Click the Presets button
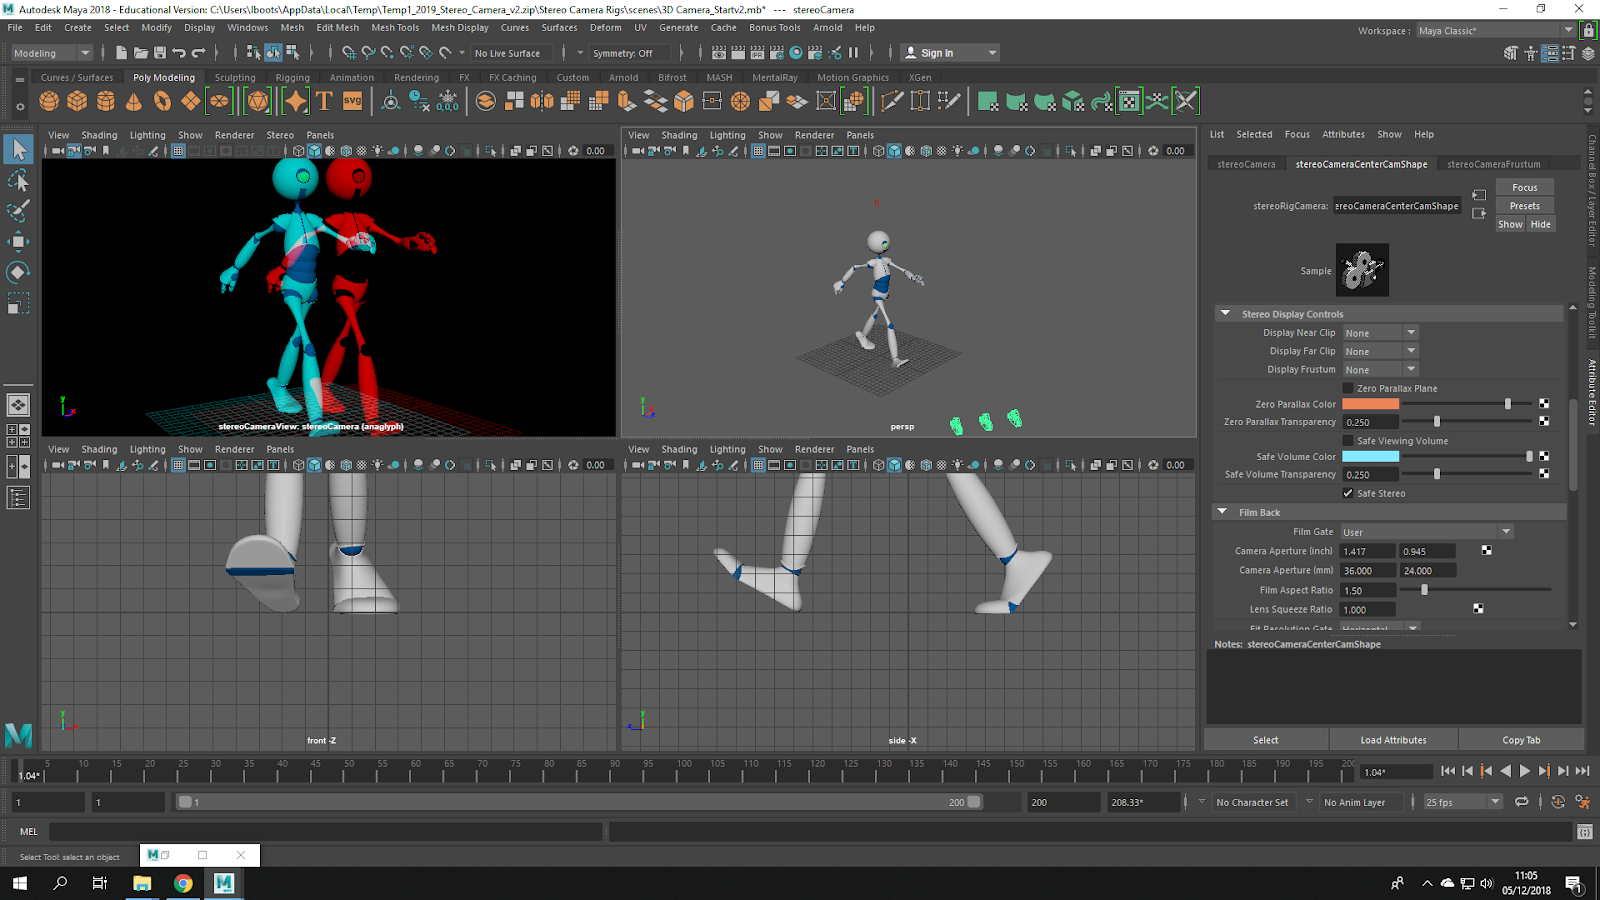The width and height of the screenshot is (1600, 900). 1524,206
